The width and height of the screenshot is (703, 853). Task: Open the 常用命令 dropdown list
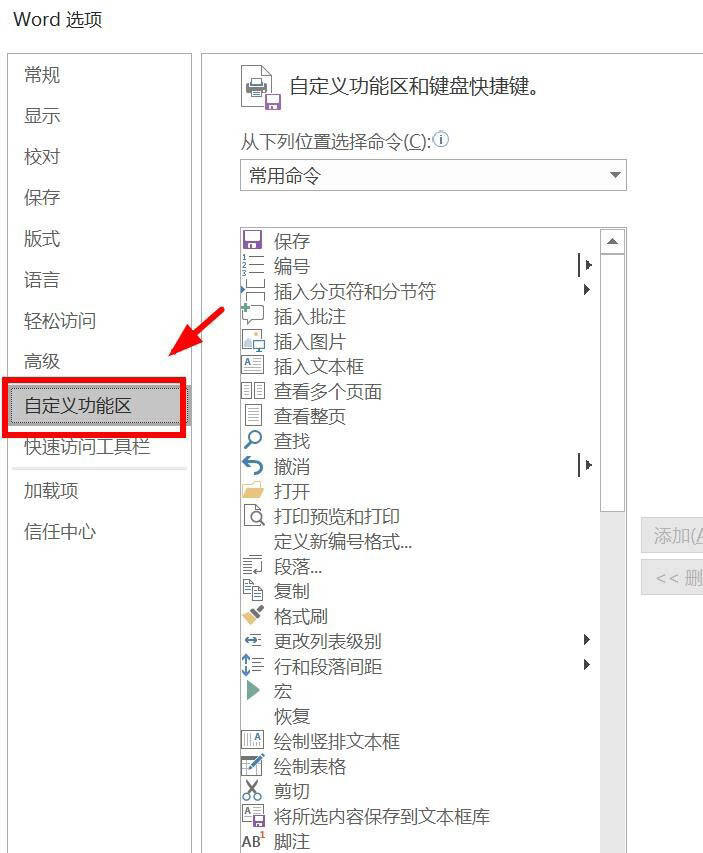pyautogui.click(x=433, y=175)
